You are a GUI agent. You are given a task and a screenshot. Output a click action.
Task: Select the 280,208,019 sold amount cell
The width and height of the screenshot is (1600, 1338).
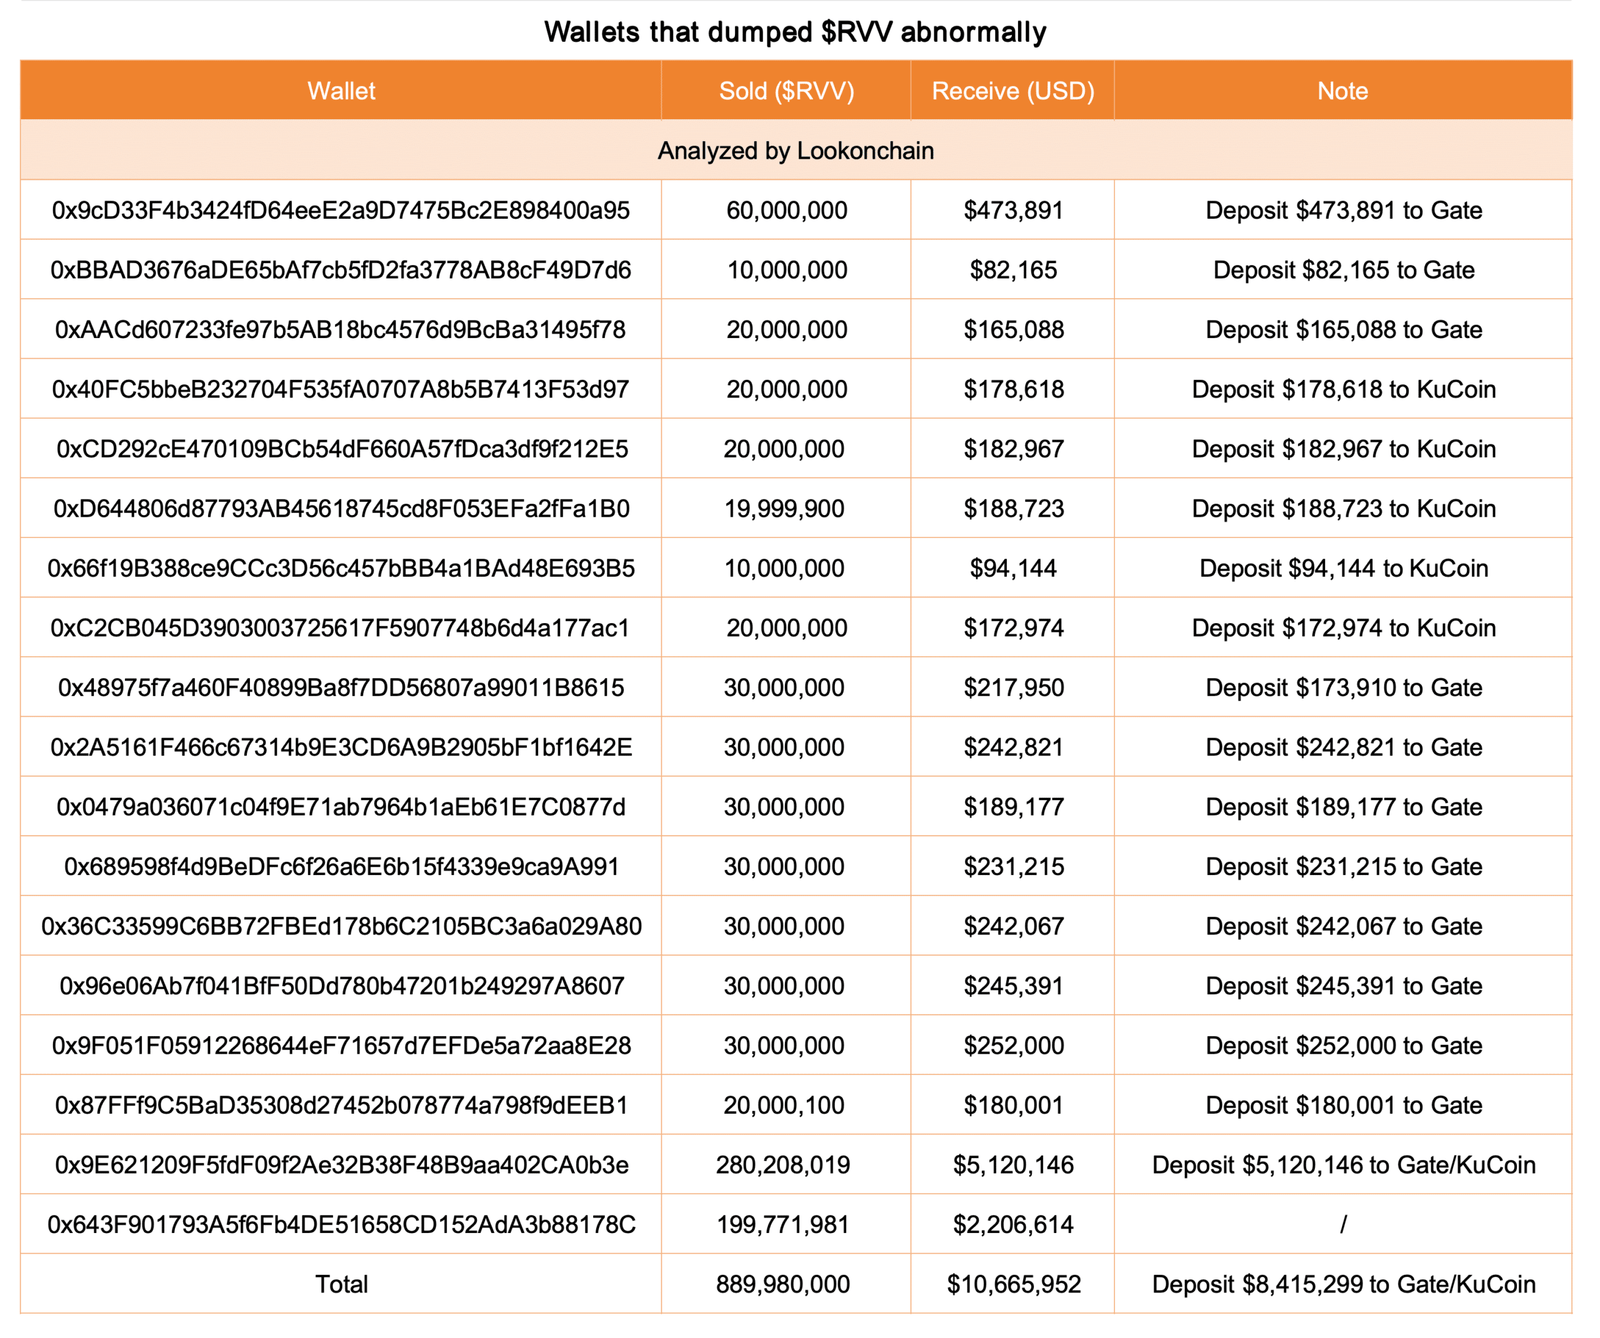(784, 1165)
